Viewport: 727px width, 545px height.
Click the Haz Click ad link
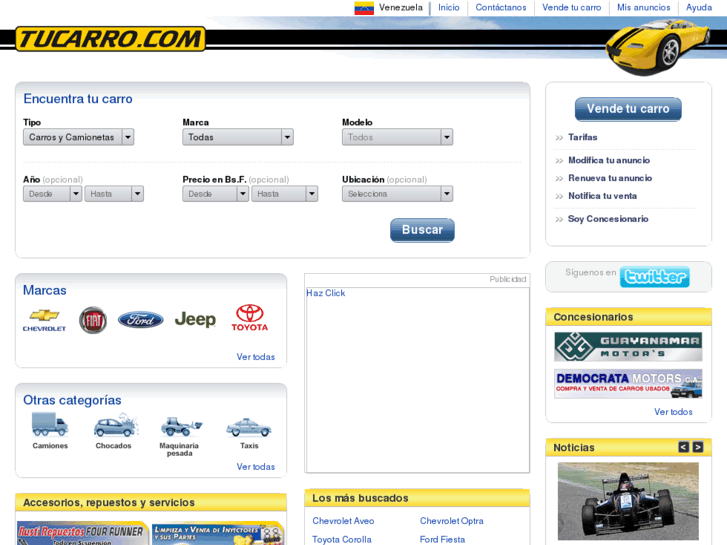coord(325,293)
